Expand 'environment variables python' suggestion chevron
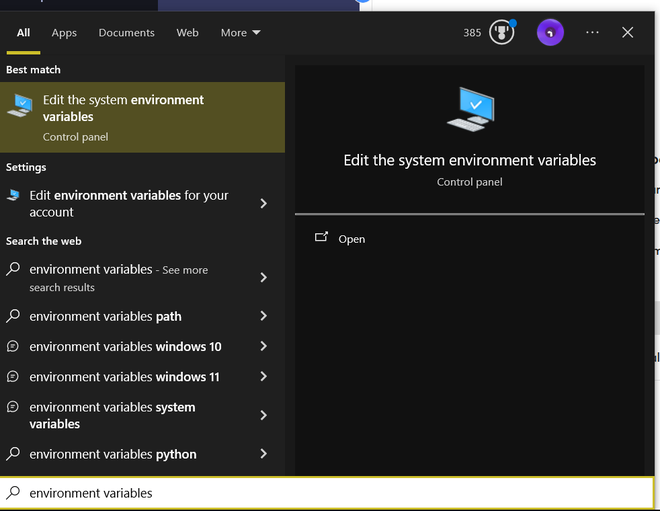The width and height of the screenshot is (660, 511). 264,454
